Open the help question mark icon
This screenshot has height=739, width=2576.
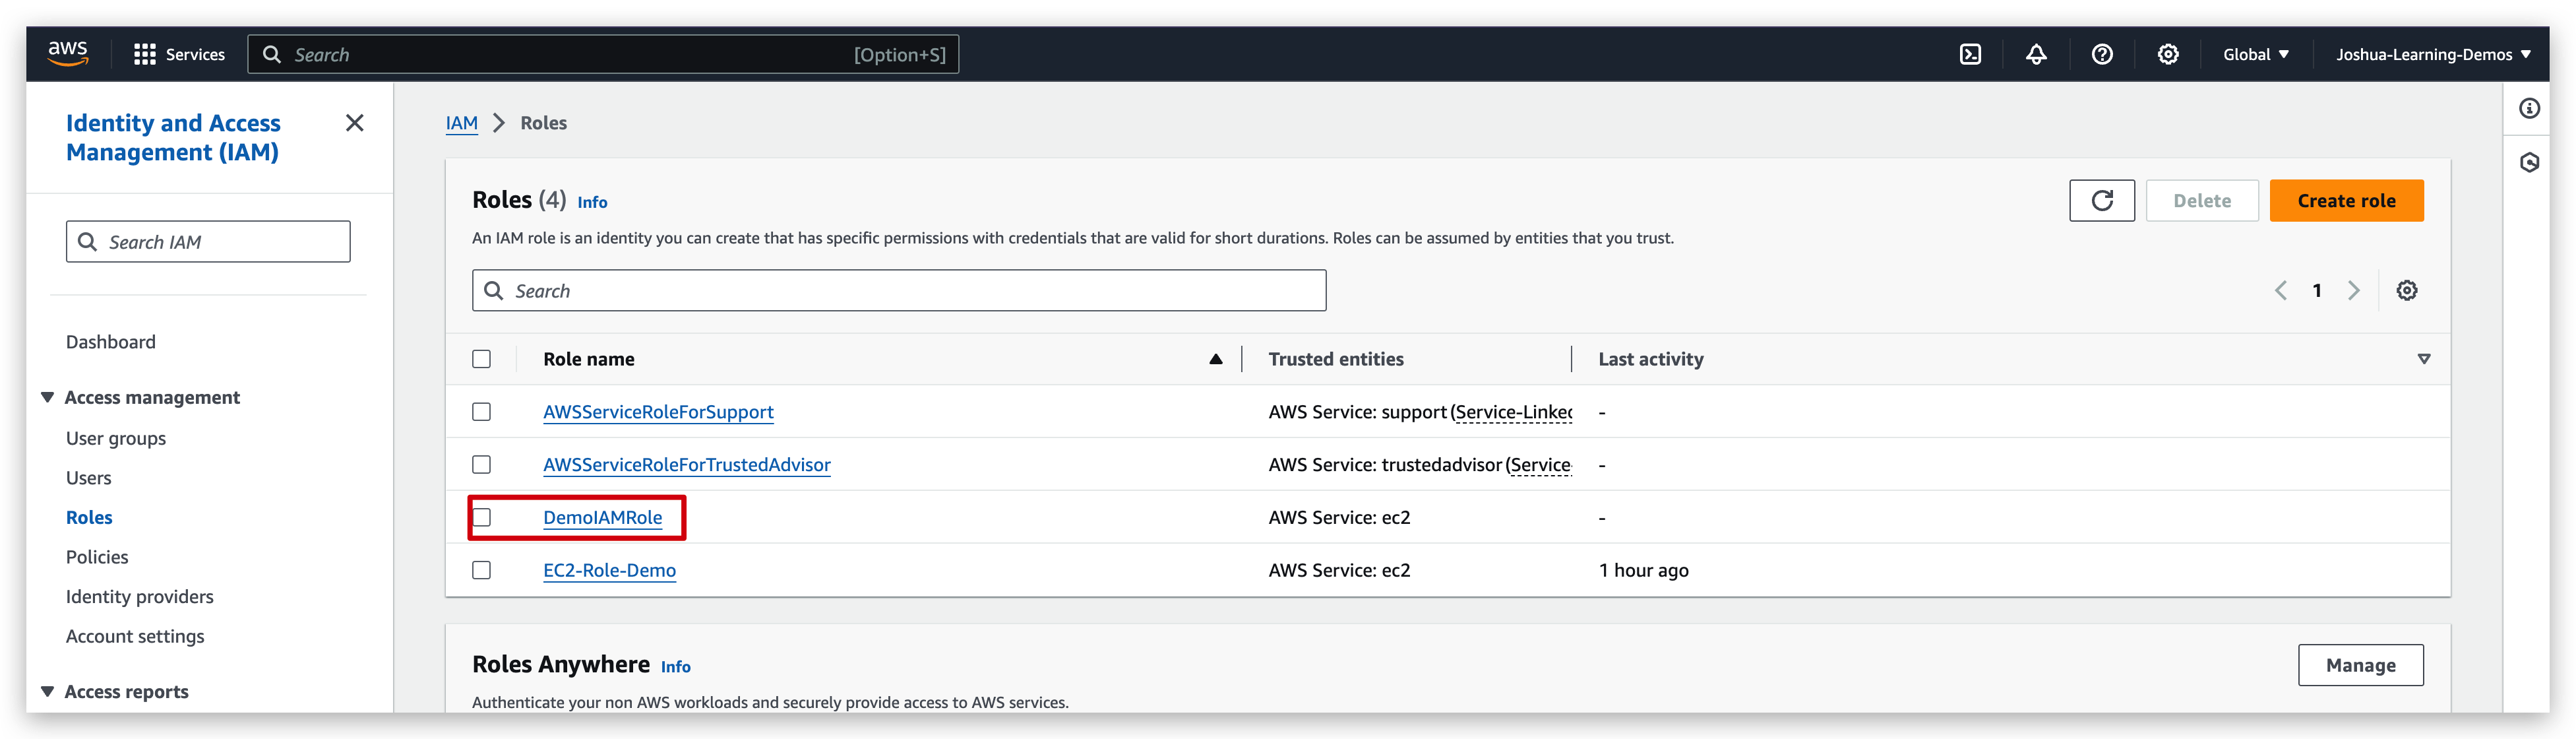[x=2102, y=55]
